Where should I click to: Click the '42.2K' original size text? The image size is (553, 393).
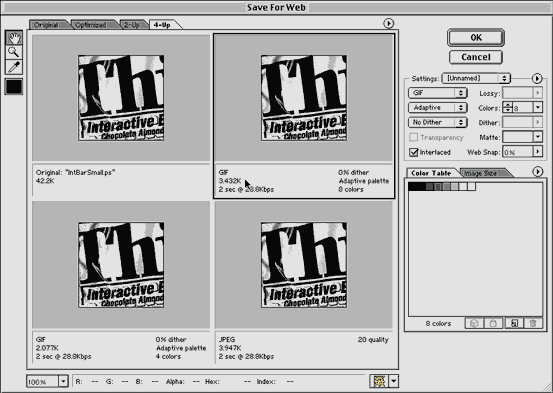point(45,181)
